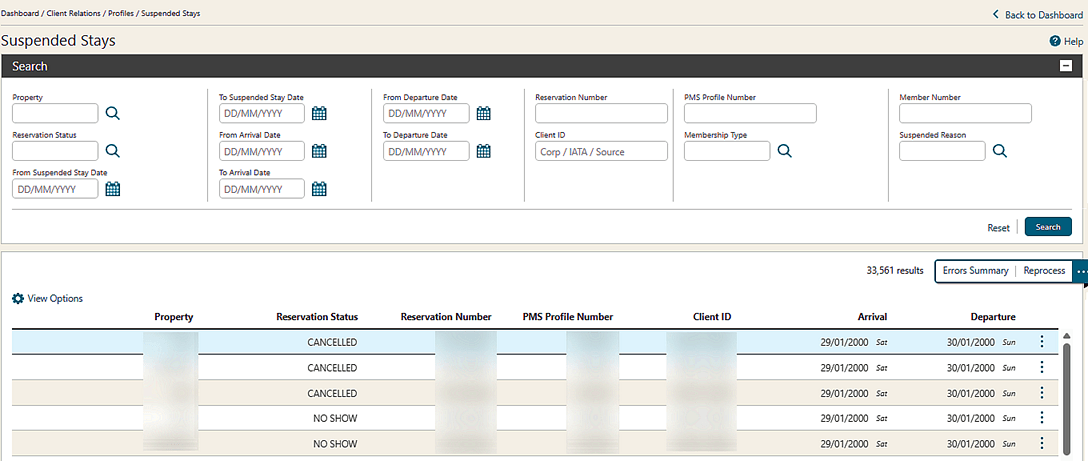Screen dimensions: 1088x461
Task: Click the Help question mark icon
Action: coord(1055,42)
